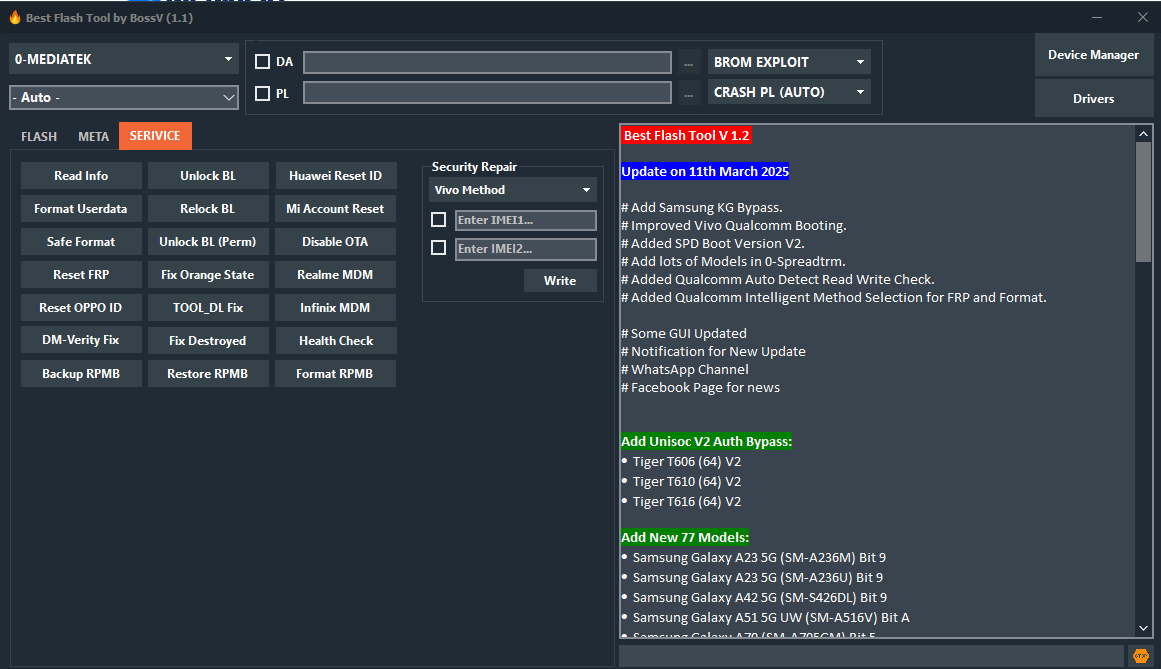Tick the IMEI1 checkbox
Screen dimensions: 1161x669
click(x=438, y=220)
